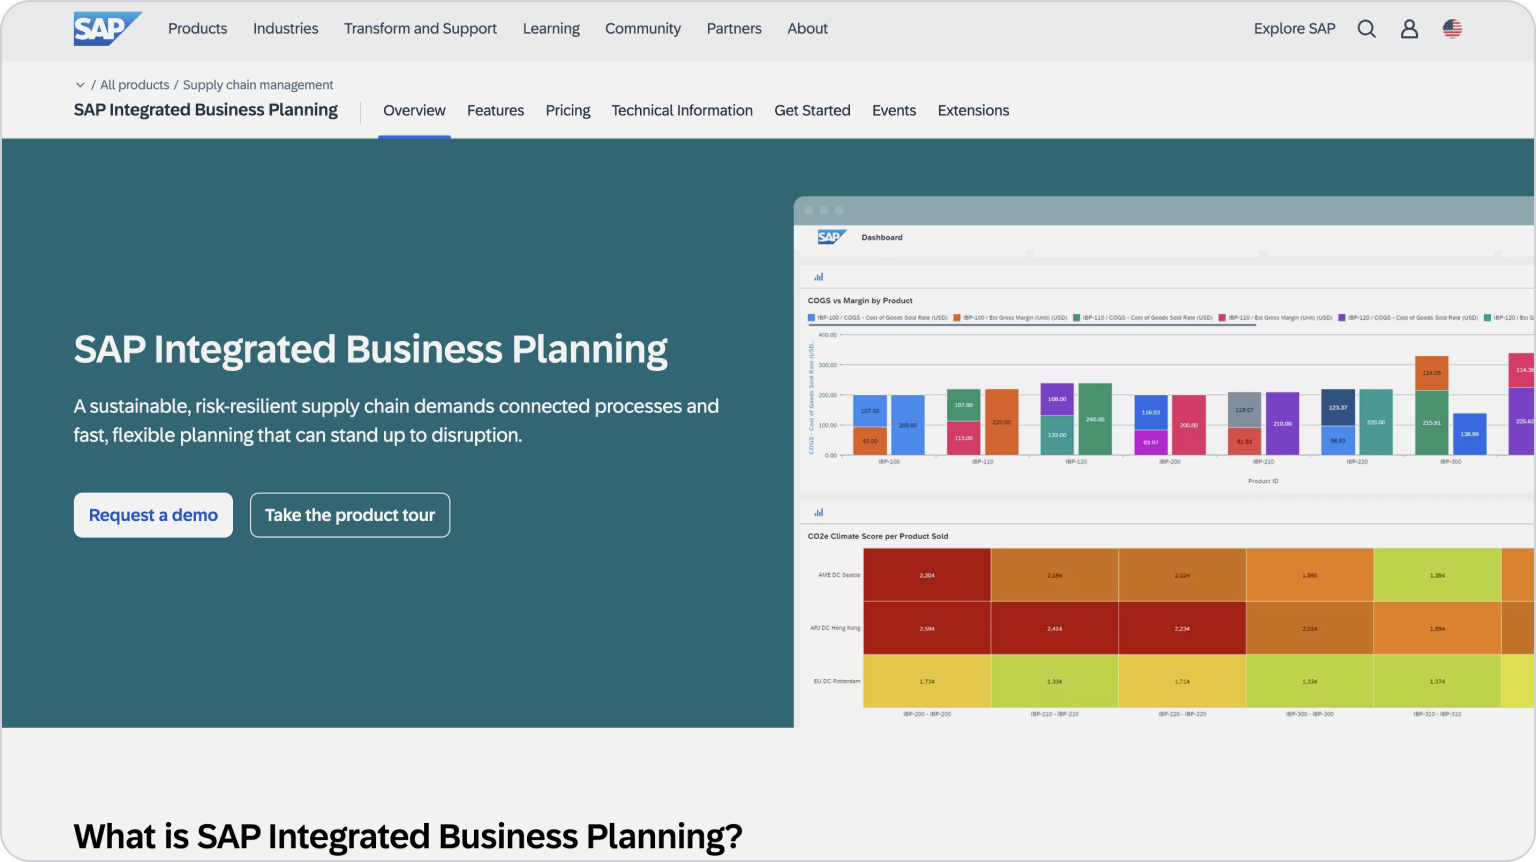Open the Learning menu

tap(551, 28)
